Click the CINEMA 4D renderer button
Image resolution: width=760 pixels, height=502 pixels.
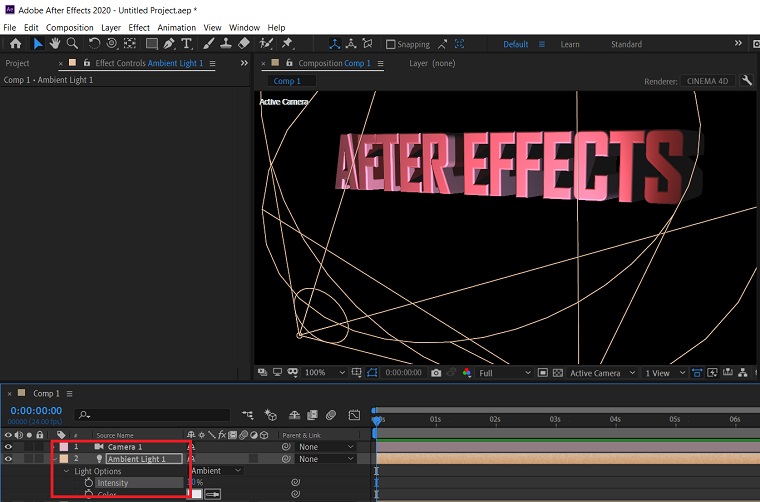(709, 81)
